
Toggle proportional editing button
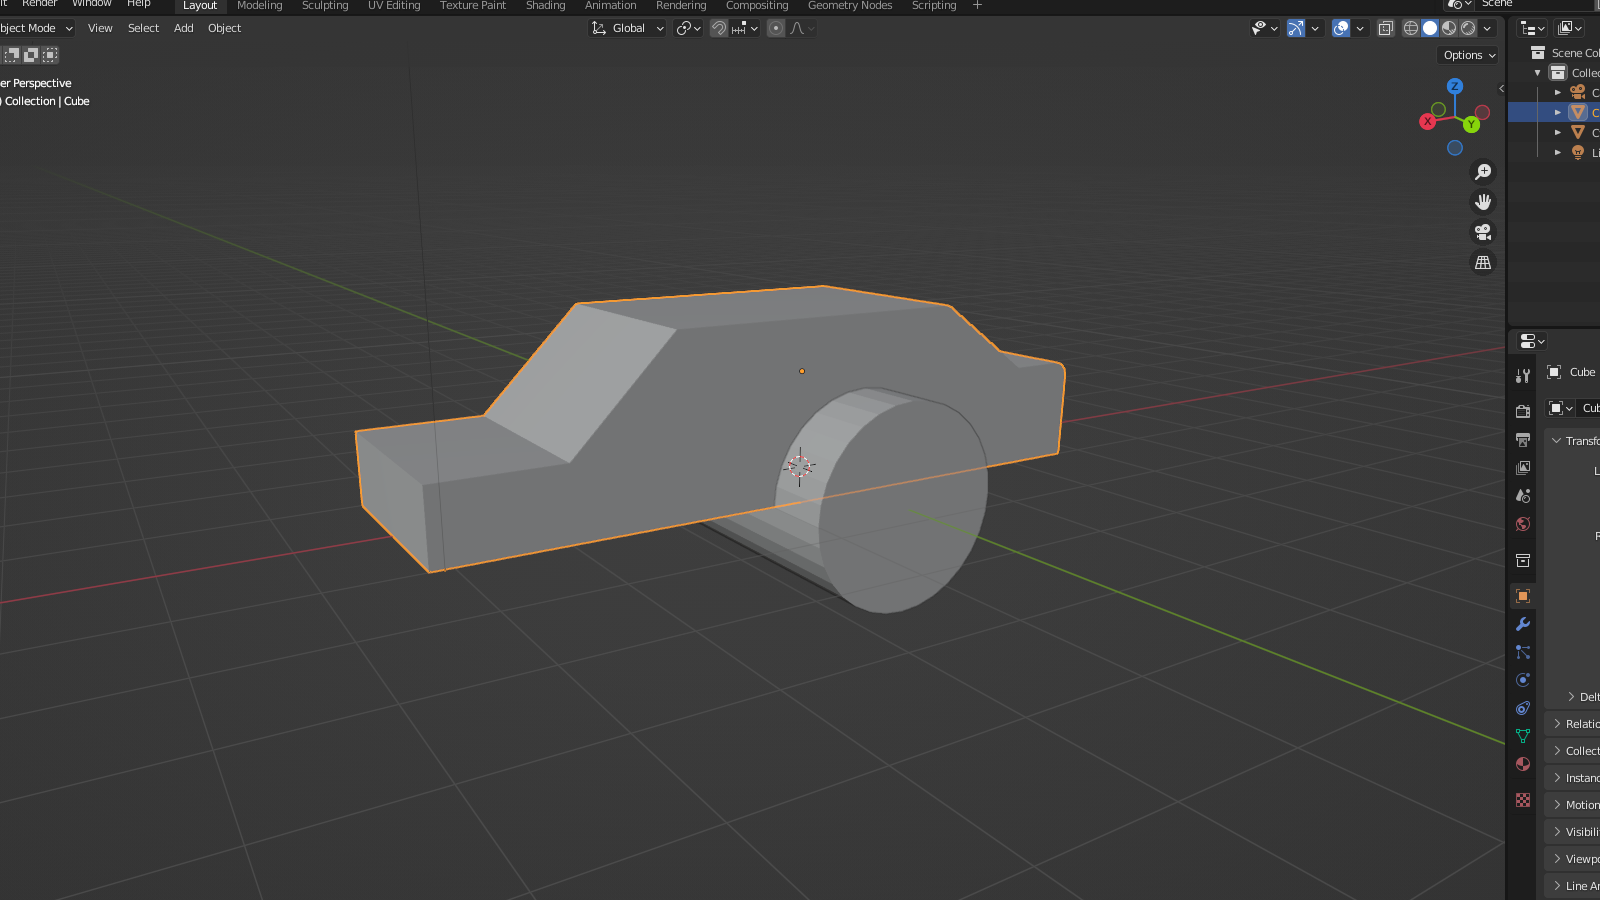(x=776, y=28)
